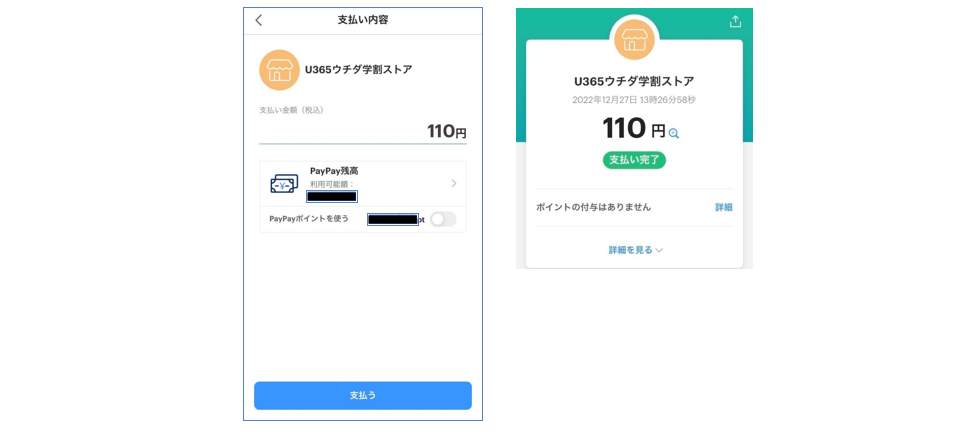Click the green 支払い完了 badge

pos(634,160)
